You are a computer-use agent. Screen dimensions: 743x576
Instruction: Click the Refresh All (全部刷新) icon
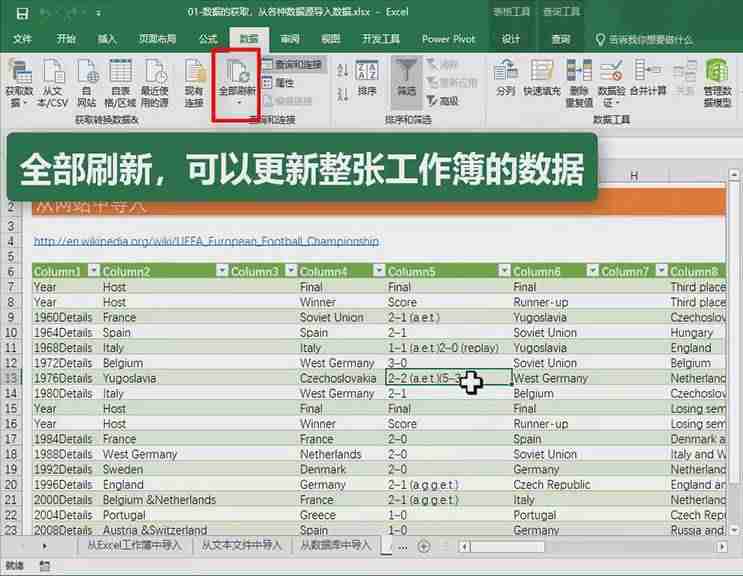[x=236, y=76]
